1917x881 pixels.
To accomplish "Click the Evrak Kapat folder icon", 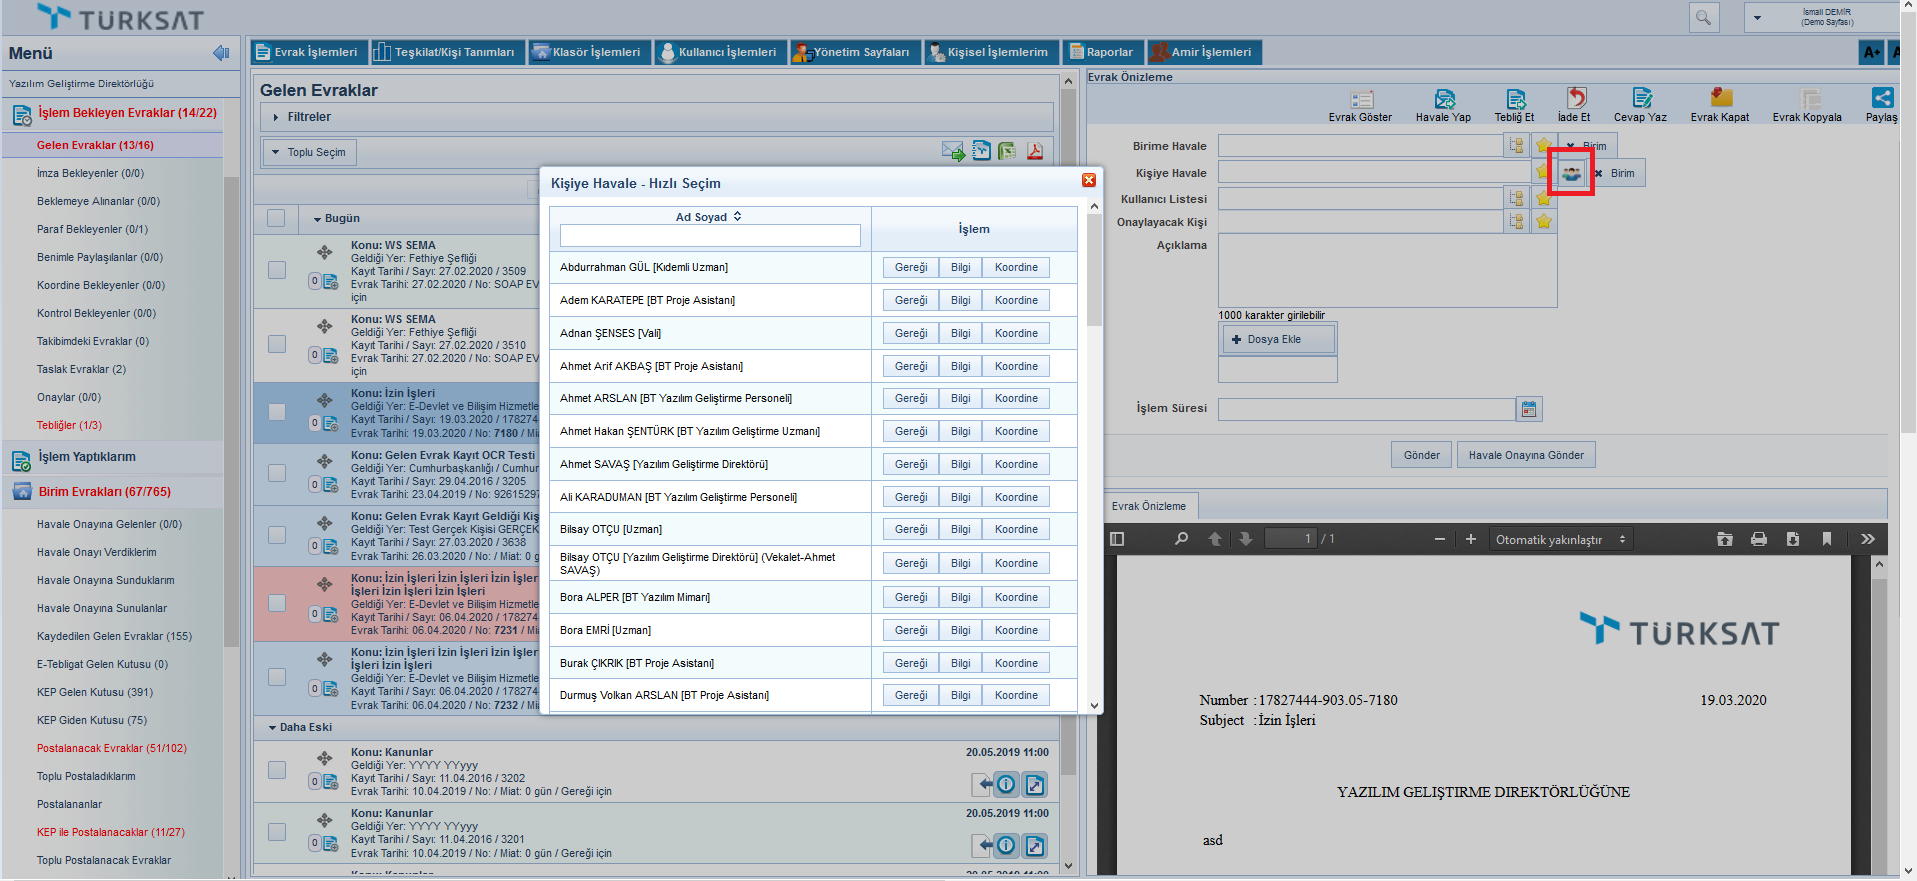I will click(1720, 98).
